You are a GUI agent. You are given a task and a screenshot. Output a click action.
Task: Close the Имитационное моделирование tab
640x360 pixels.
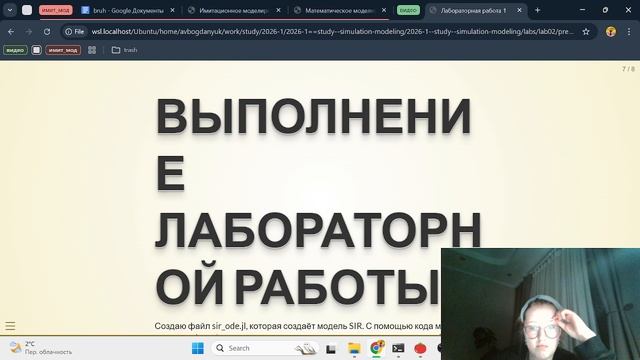278,11
